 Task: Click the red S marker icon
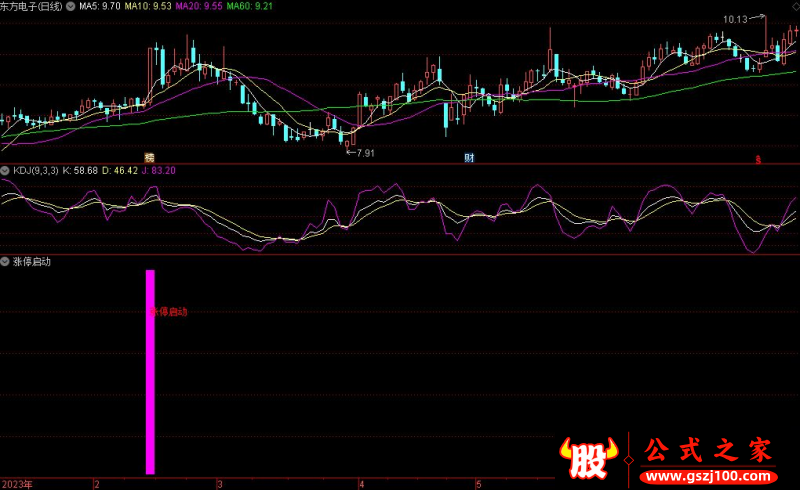(x=758, y=159)
